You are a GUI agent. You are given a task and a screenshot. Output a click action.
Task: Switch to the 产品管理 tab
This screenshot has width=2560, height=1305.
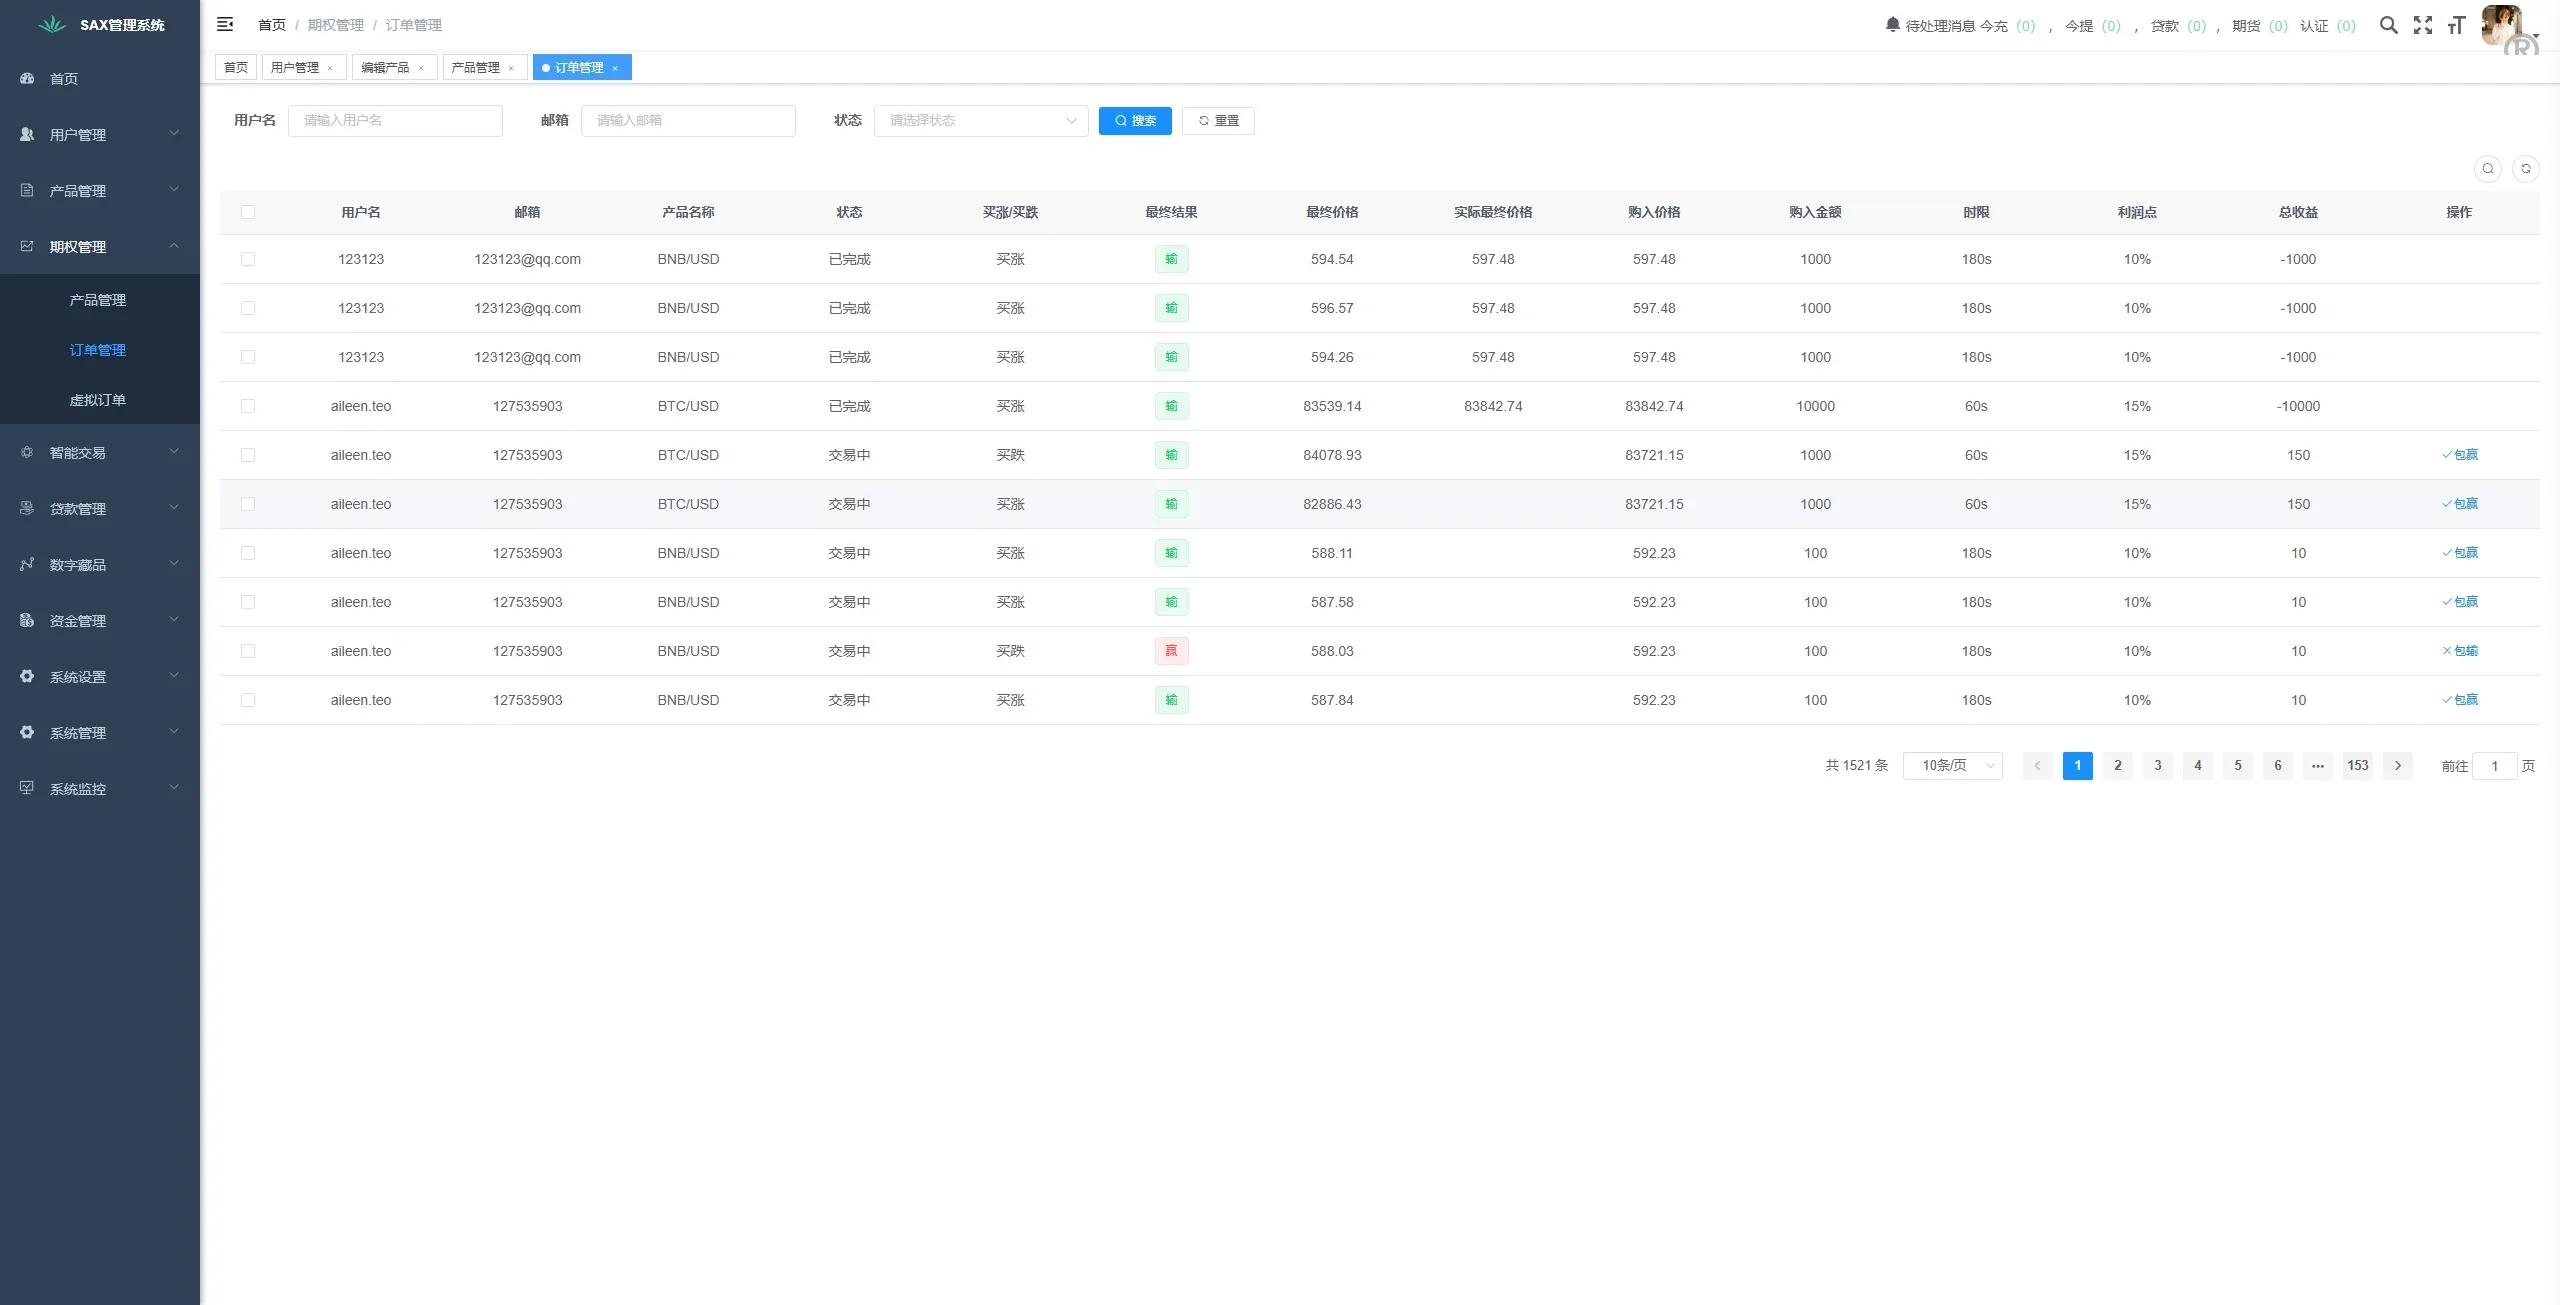[478, 67]
